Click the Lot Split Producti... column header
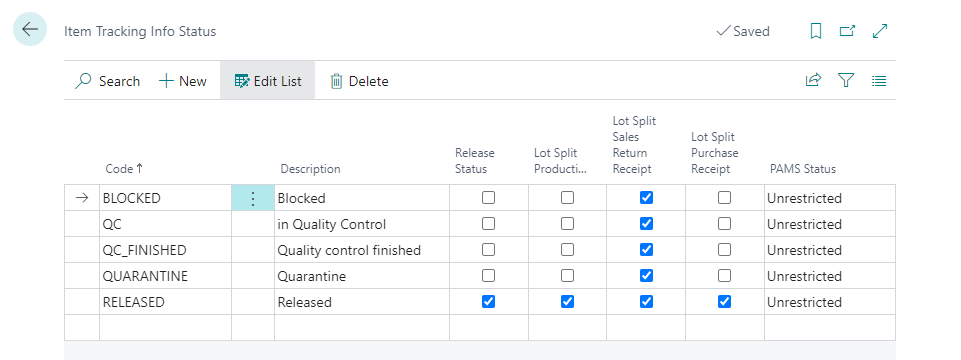 click(x=560, y=161)
